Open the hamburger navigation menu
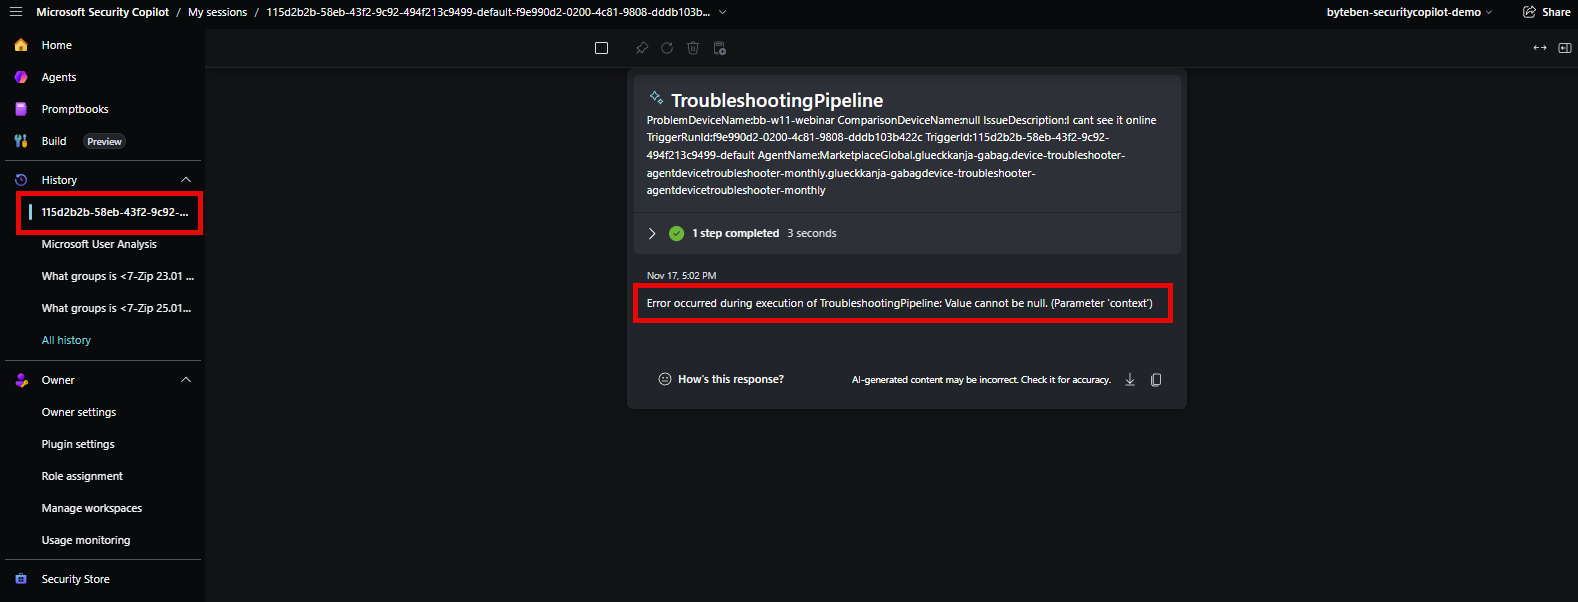Image resolution: width=1578 pixels, height=602 pixels. click(x=15, y=12)
